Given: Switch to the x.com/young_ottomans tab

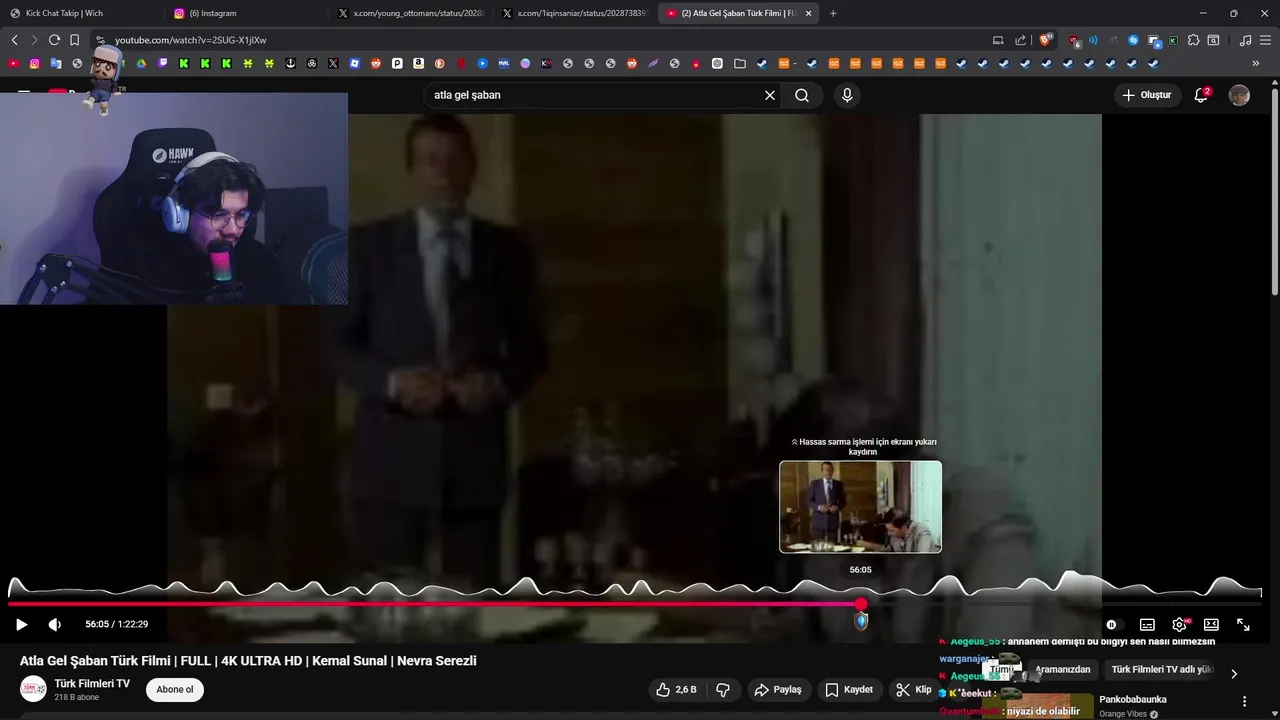Looking at the screenshot, I should pyautogui.click(x=410, y=13).
